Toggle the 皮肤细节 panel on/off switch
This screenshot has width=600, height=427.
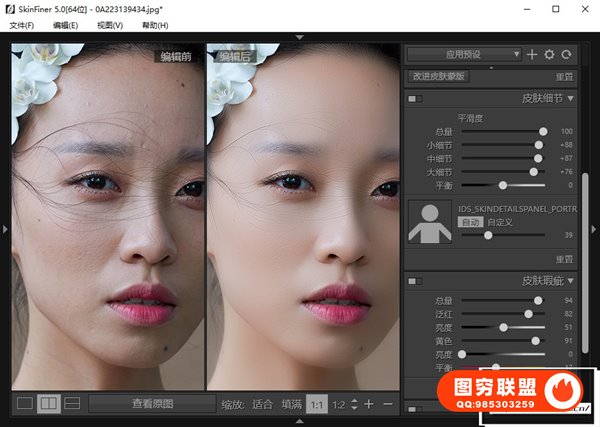[415, 99]
